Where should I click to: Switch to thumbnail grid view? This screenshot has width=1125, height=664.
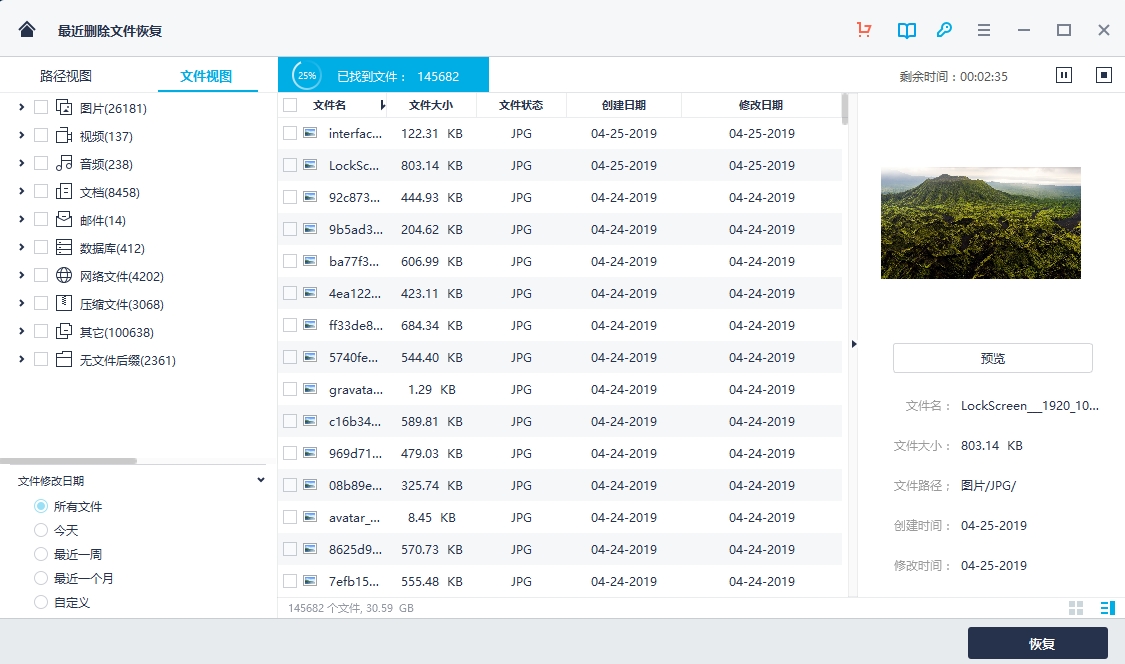[1075, 608]
